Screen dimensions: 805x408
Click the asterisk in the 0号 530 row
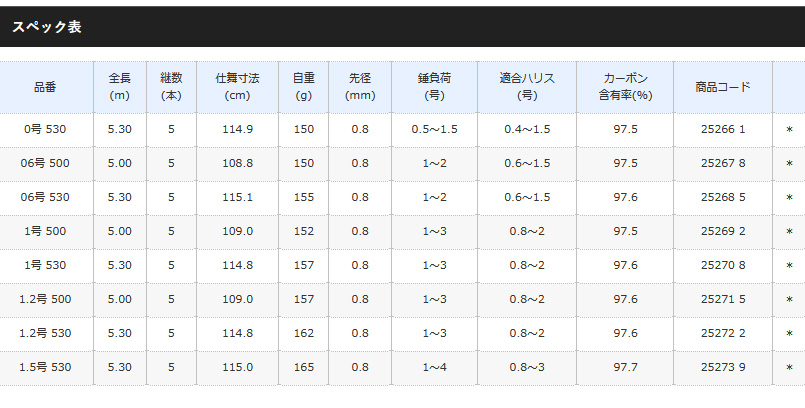pyautogui.click(x=789, y=130)
